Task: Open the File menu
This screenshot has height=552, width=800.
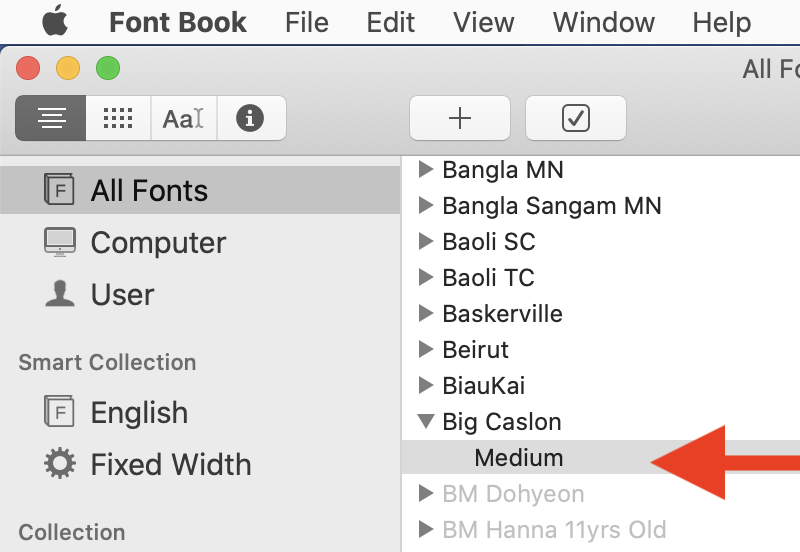Action: point(307,22)
